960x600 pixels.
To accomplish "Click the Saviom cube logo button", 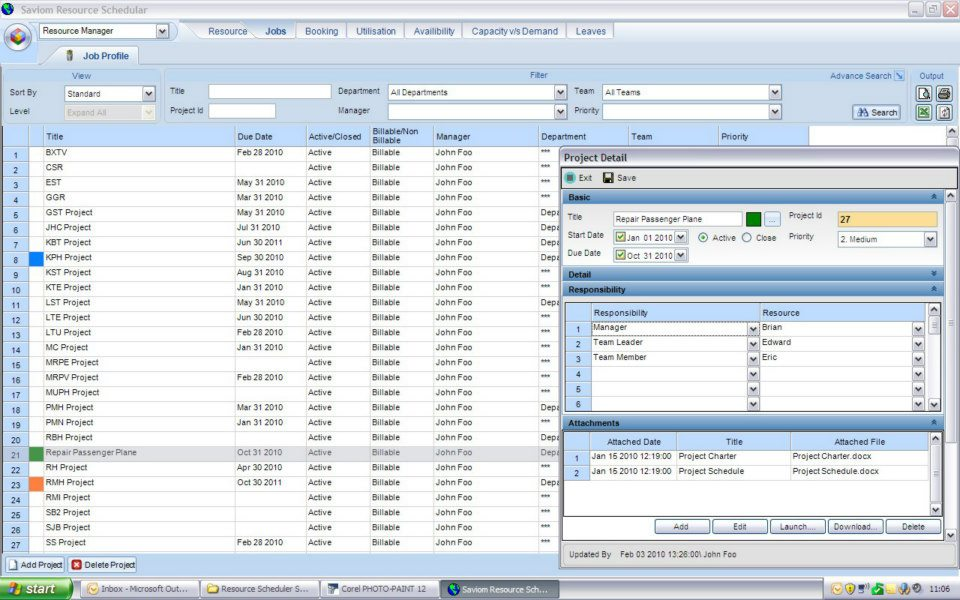I will pos(18,37).
